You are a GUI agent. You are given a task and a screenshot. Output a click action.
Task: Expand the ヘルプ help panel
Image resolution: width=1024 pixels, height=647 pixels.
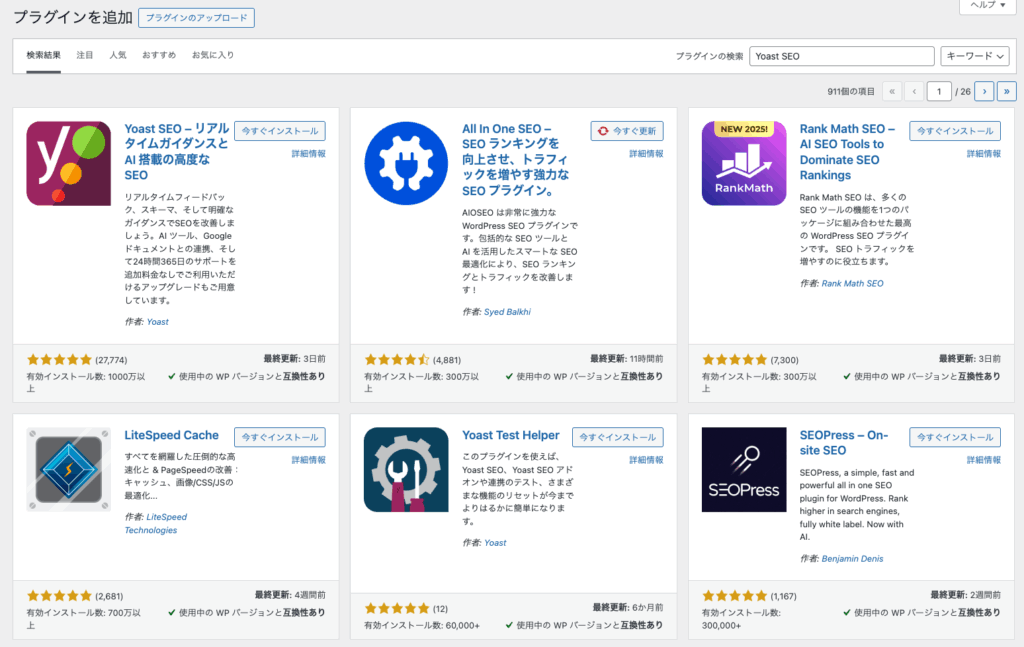(x=989, y=6)
